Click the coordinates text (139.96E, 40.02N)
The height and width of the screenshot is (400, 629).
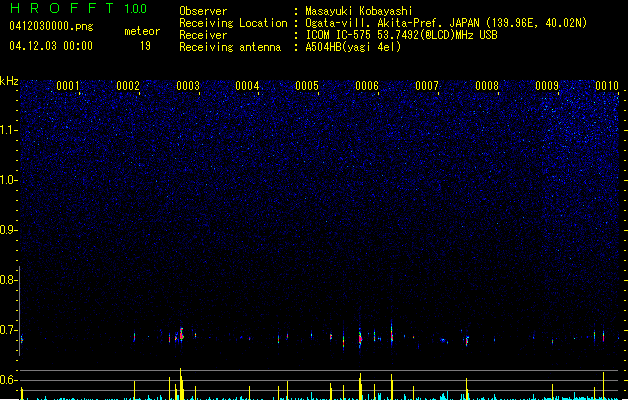pos(536,23)
